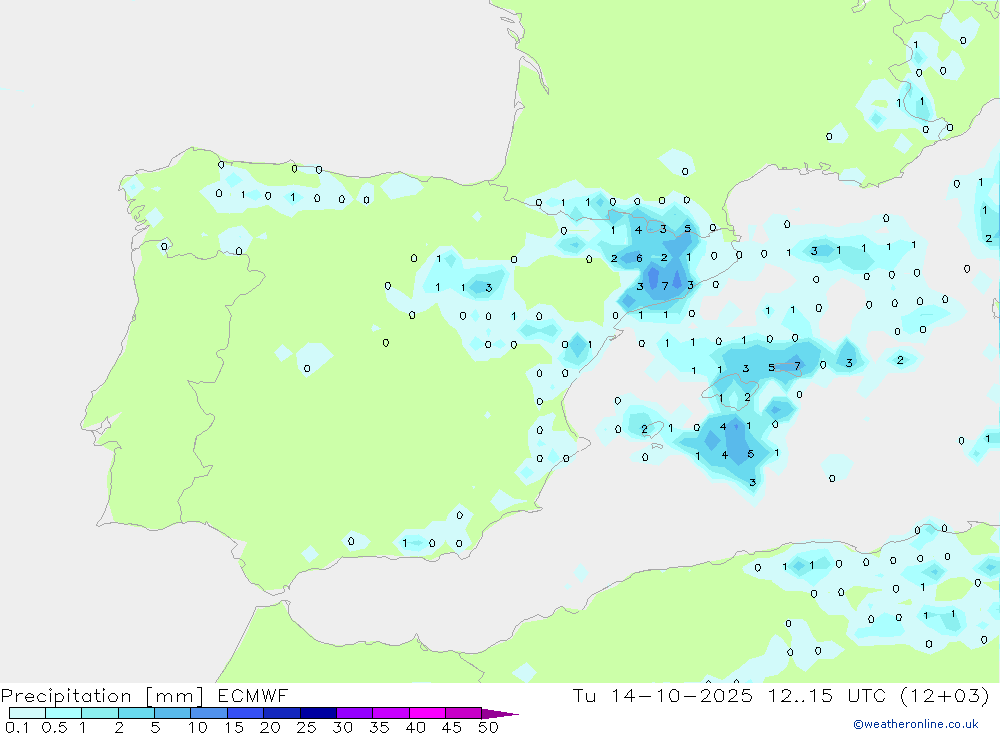The height and width of the screenshot is (733, 1000).
Task: Pick the royal blue swatch between 15 and 20
Action: pos(245,713)
